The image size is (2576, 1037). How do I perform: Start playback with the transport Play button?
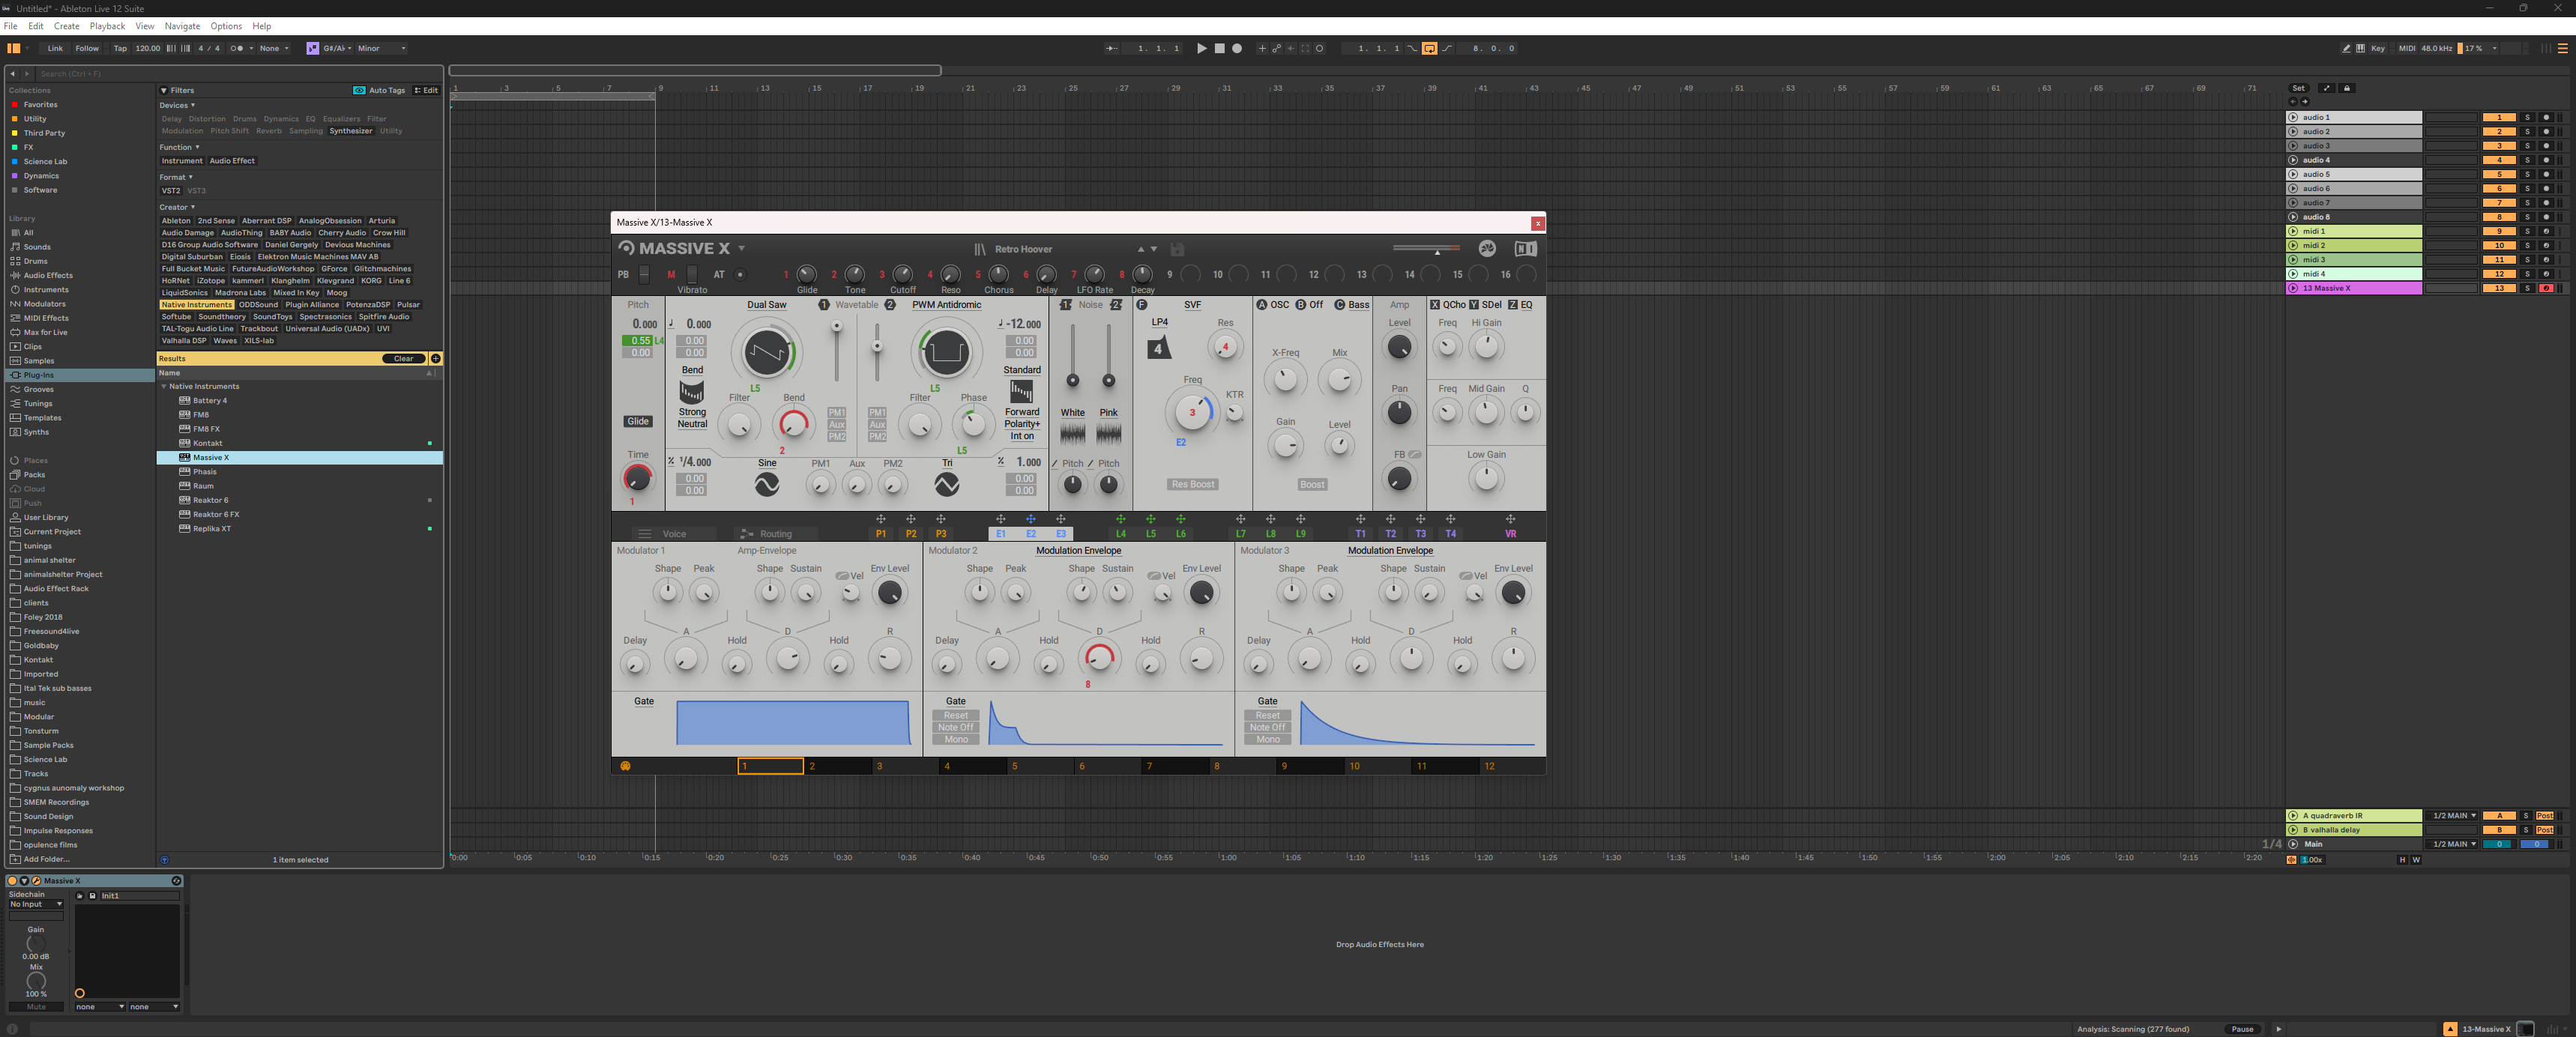click(1201, 48)
